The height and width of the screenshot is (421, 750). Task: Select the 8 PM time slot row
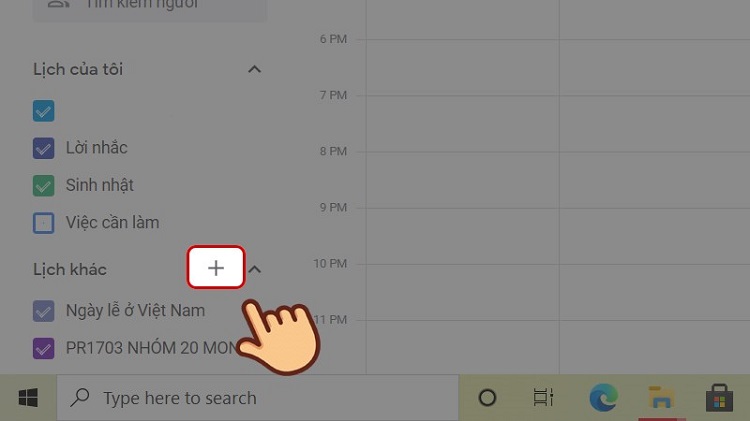[552, 180]
